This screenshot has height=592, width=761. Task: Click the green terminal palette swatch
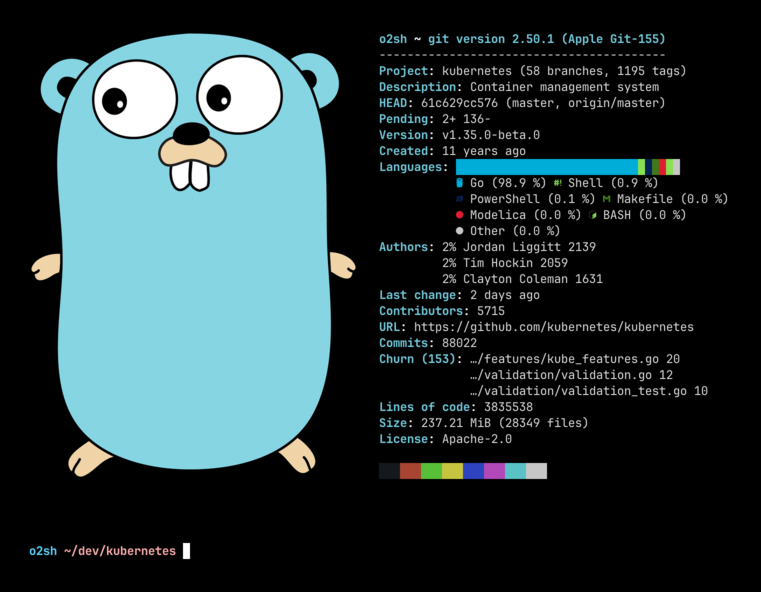point(431,471)
